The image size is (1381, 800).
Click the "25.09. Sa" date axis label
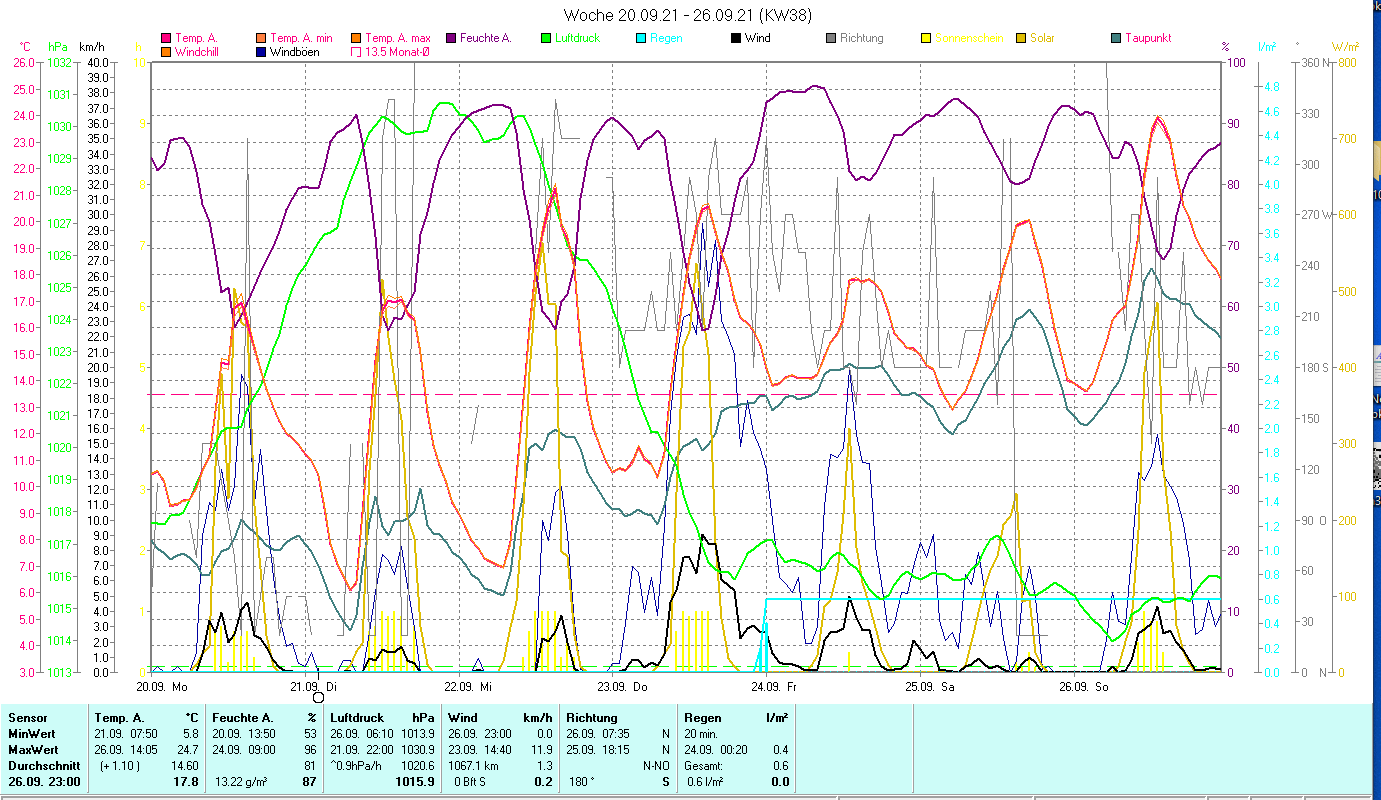[x=929, y=687]
